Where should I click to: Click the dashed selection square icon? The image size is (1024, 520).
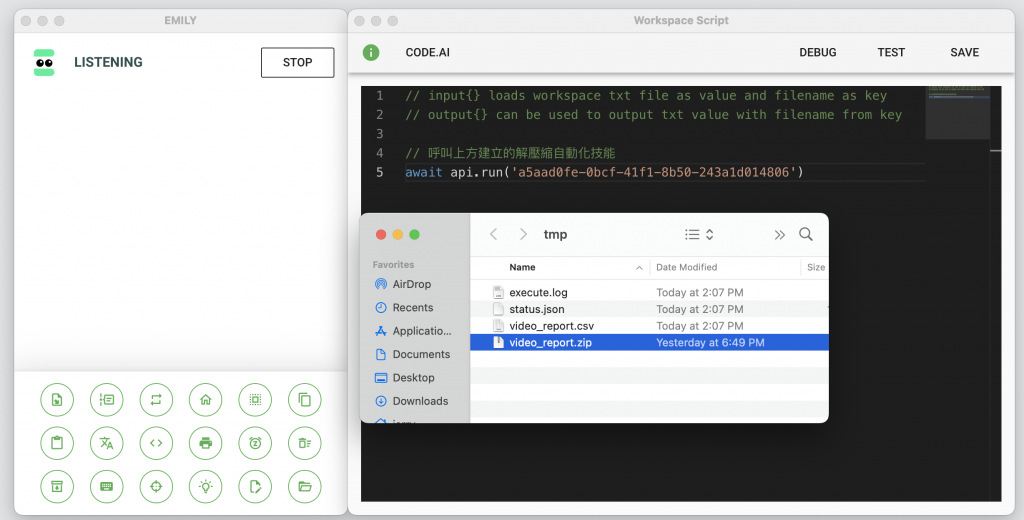255,400
